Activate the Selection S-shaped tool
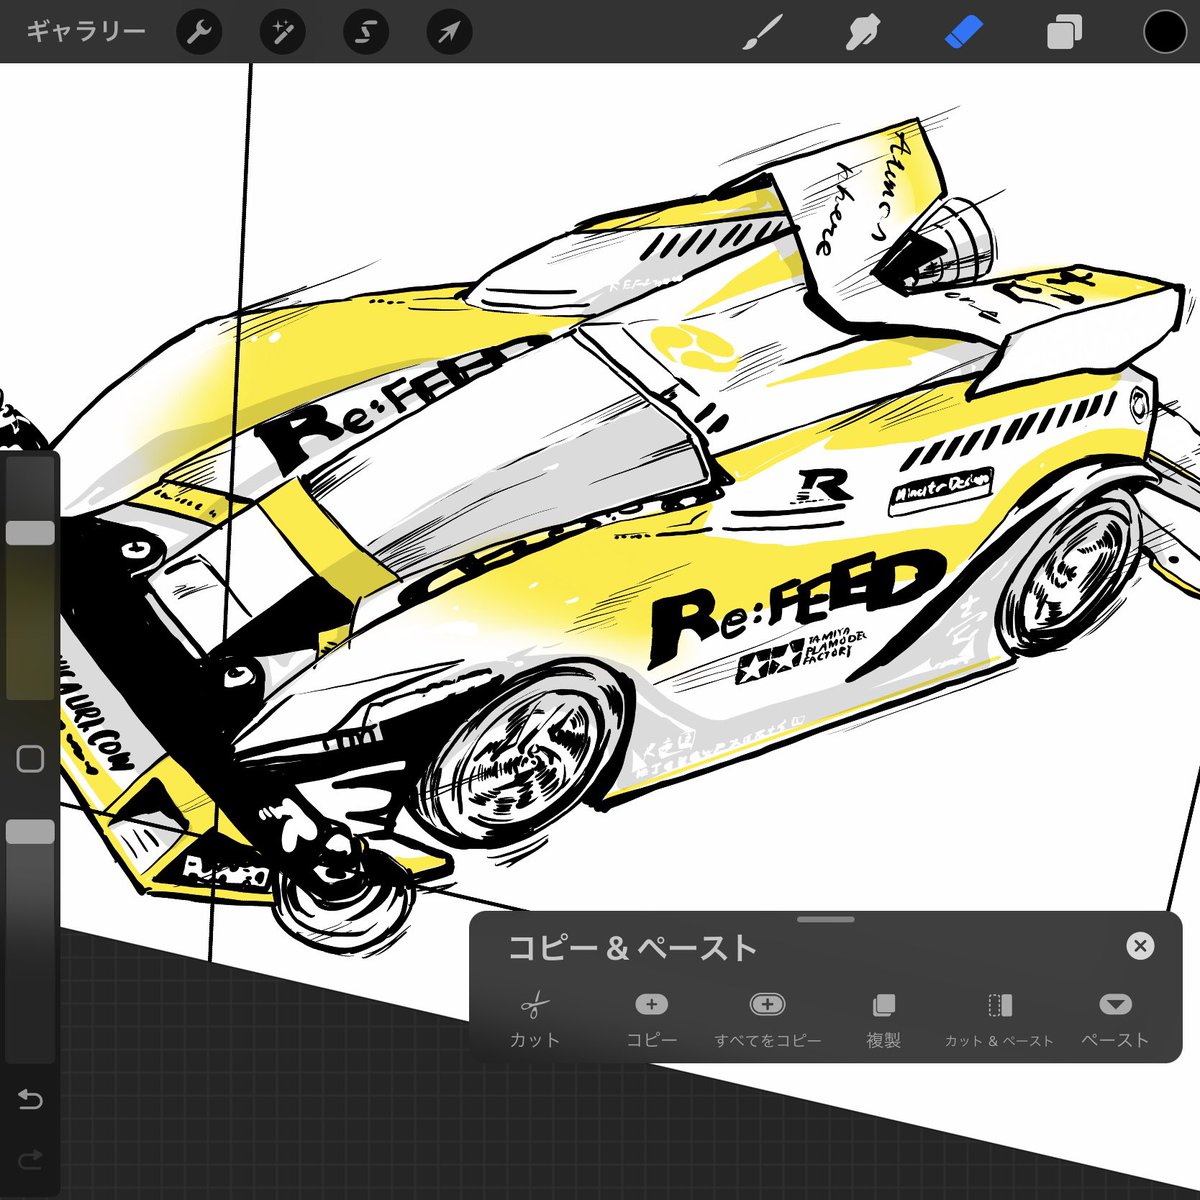Screen dimensions: 1200x1200 tap(366, 32)
